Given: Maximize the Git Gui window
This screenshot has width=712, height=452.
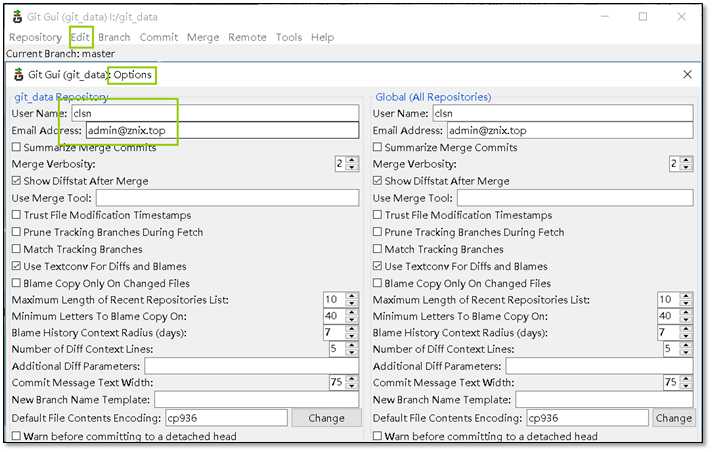Looking at the screenshot, I should click(643, 17).
